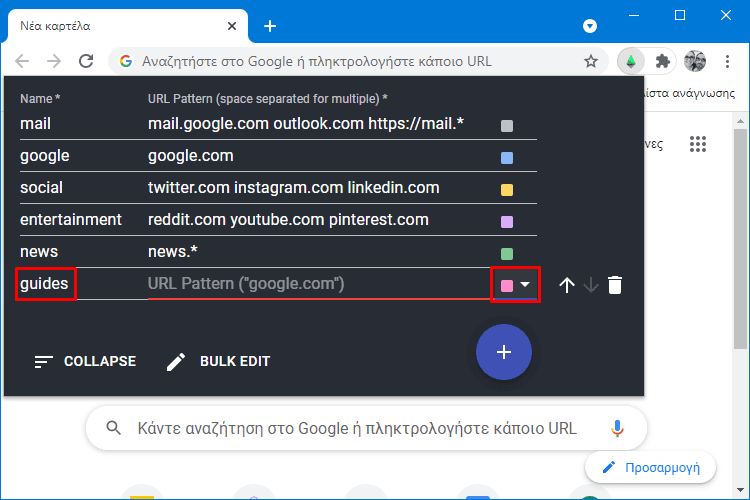This screenshot has height=500, width=750.
Task: Click the collapse lines icon
Action: click(x=44, y=362)
